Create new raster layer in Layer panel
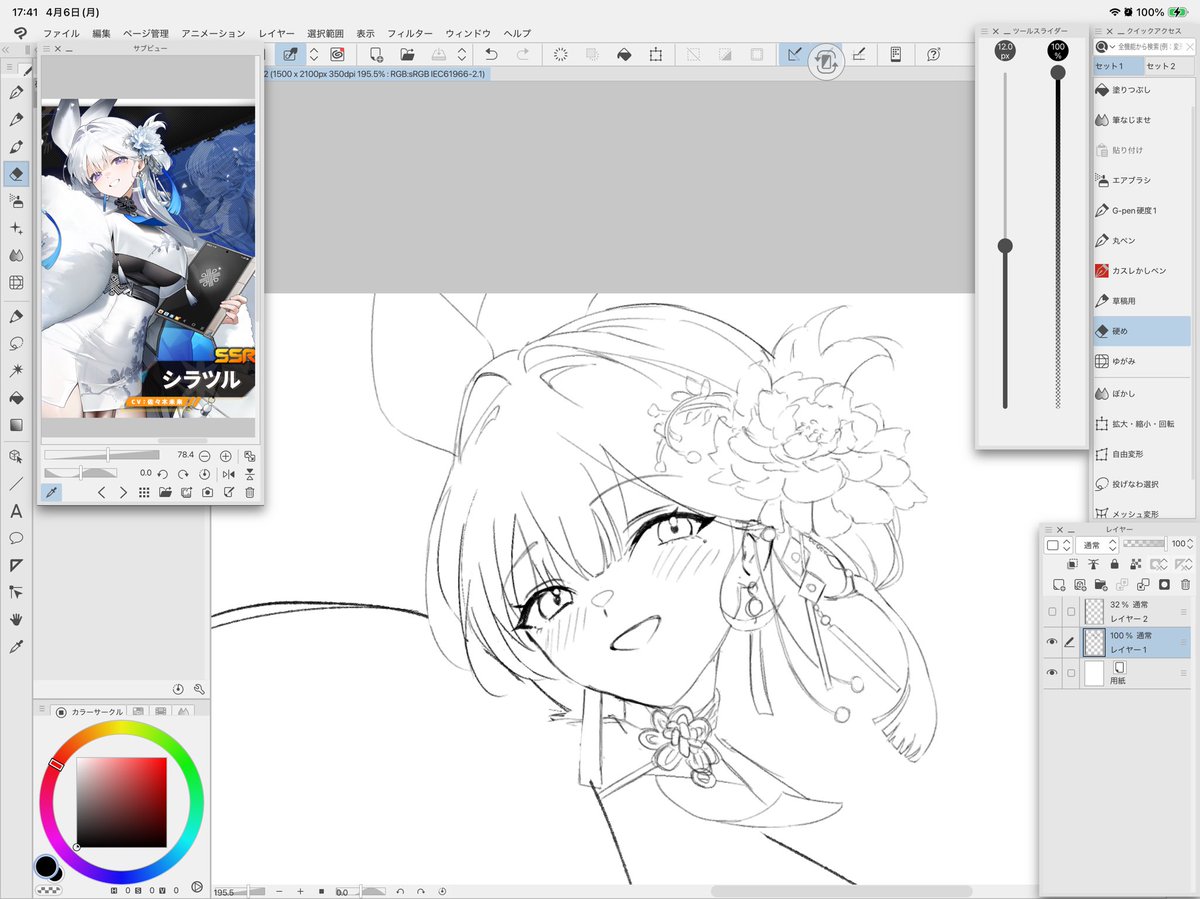The height and width of the screenshot is (899, 1200). point(1059,584)
